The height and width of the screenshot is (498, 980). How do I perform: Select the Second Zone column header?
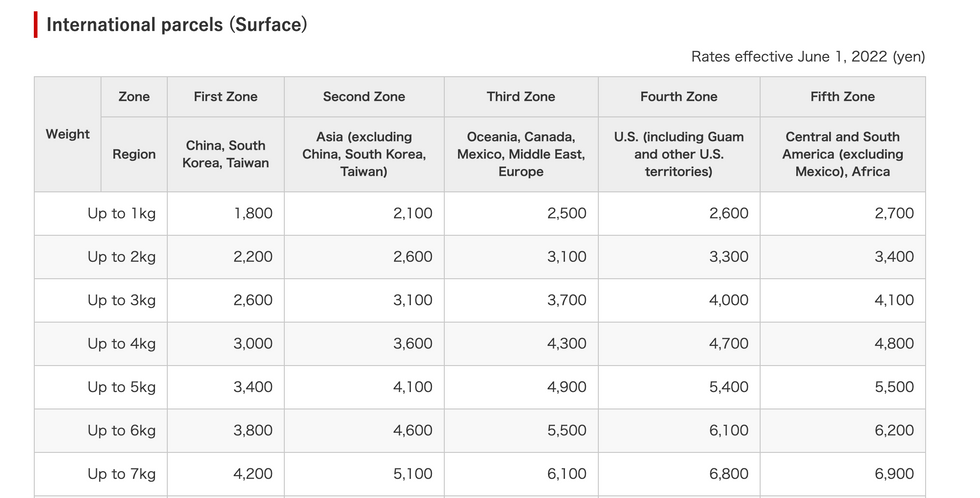[x=364, y=97]
